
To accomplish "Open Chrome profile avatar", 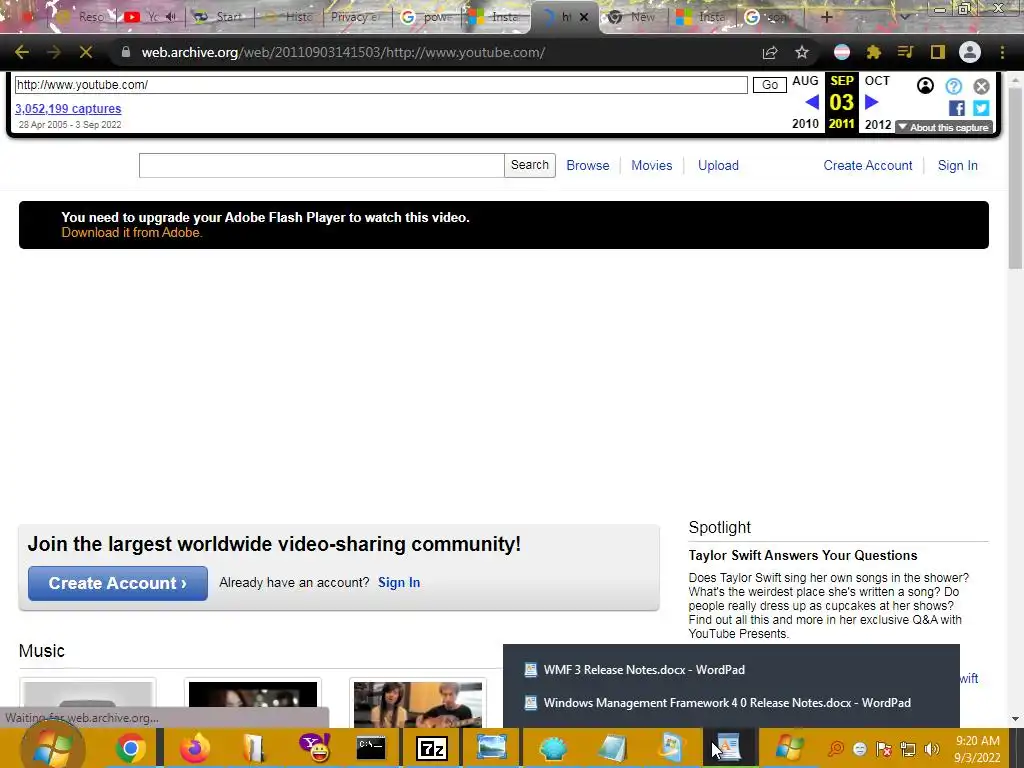I will [x=970, y=52].
